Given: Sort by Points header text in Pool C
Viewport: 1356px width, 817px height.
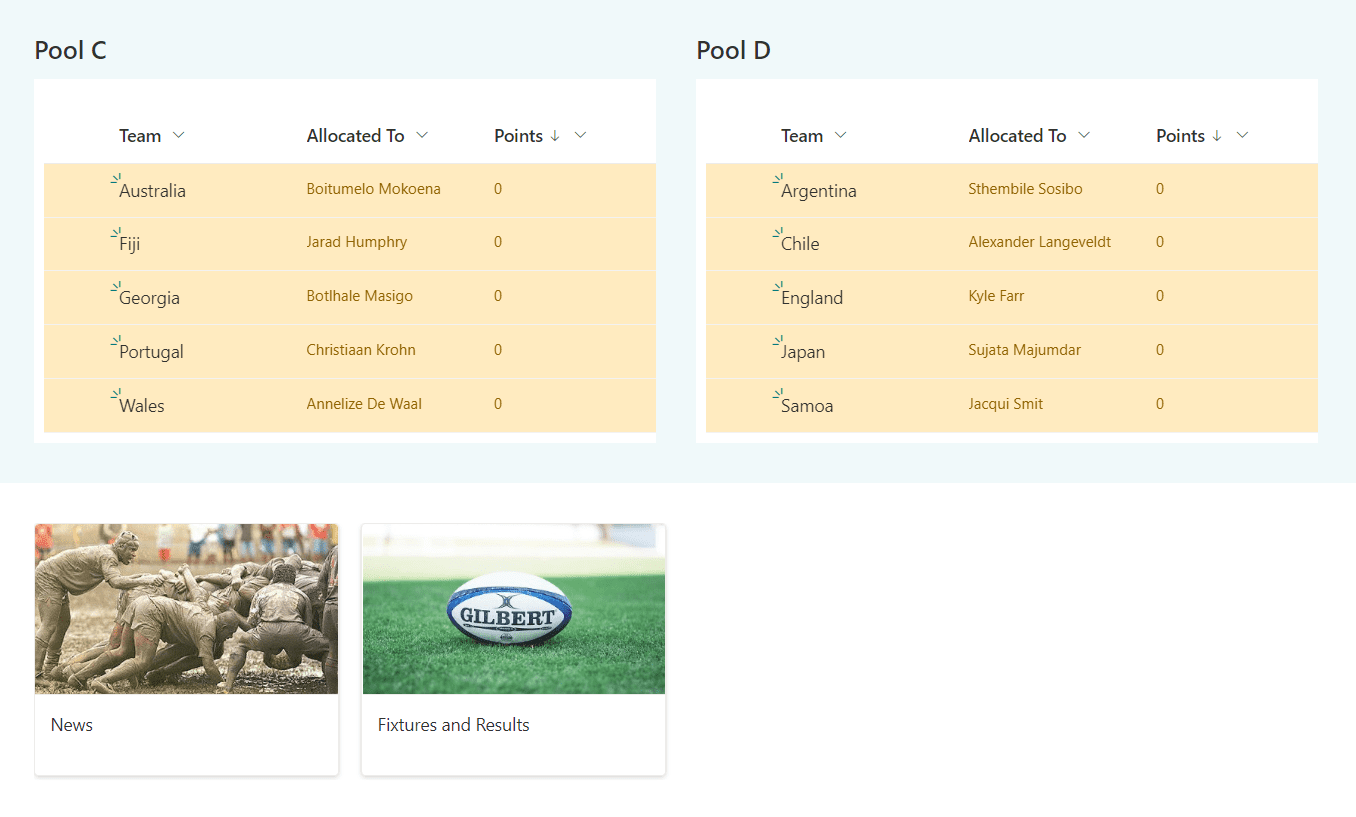Looking at the screenshot, I should [518, 136].
